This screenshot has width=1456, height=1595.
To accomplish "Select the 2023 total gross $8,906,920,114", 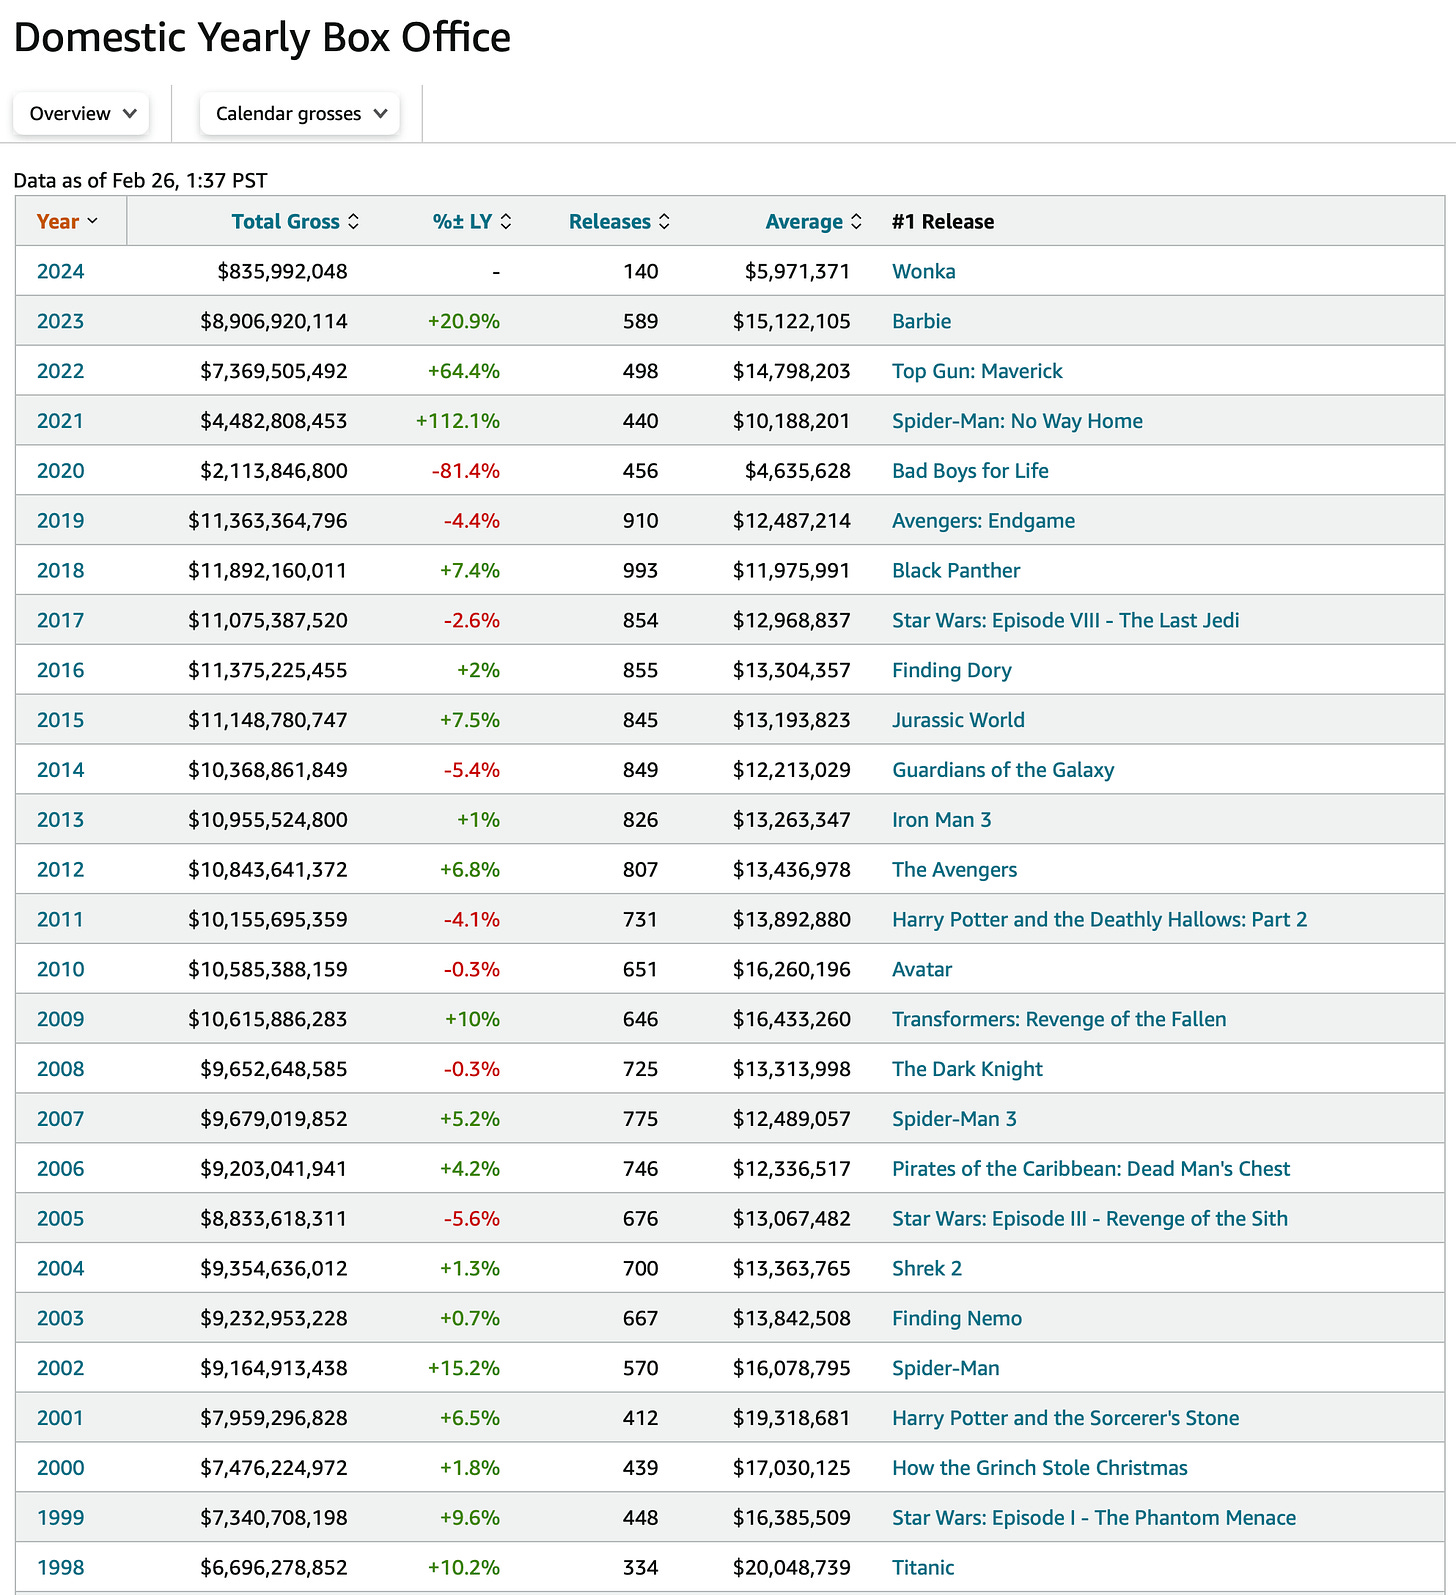I will click(x=274, y=322).
